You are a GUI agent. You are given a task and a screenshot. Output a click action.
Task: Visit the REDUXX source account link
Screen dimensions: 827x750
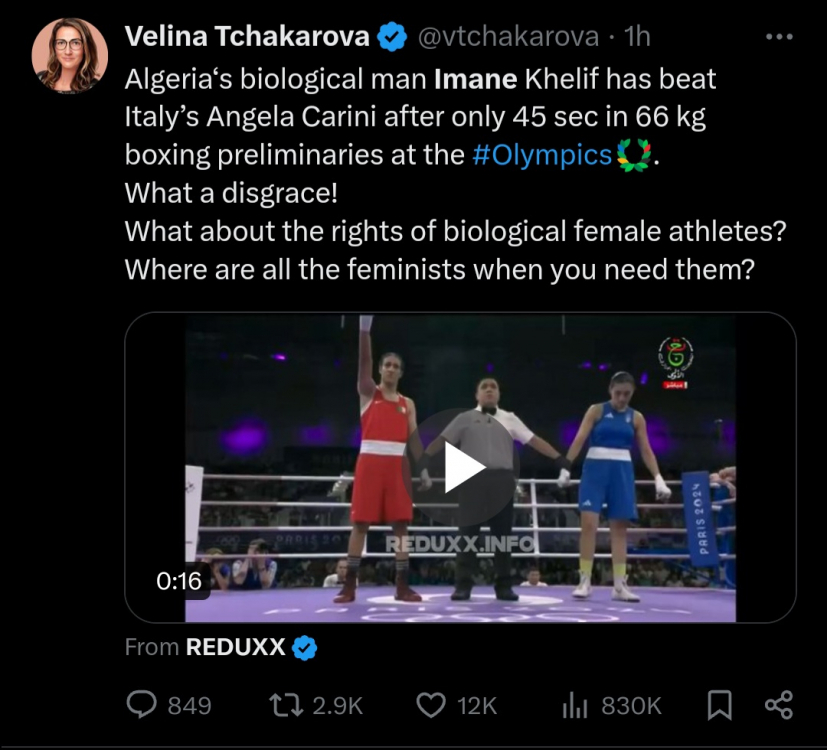pos(236,648)
